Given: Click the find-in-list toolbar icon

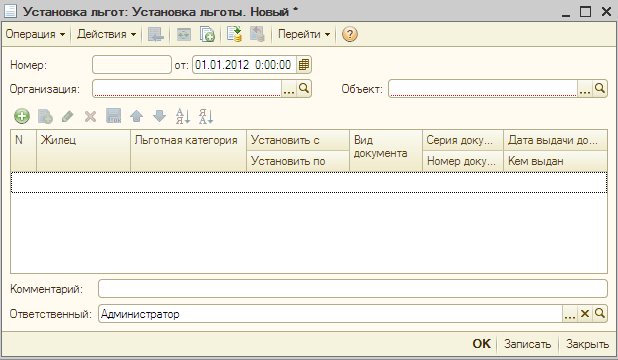Looking at the screenshot, I should point(156,34).
